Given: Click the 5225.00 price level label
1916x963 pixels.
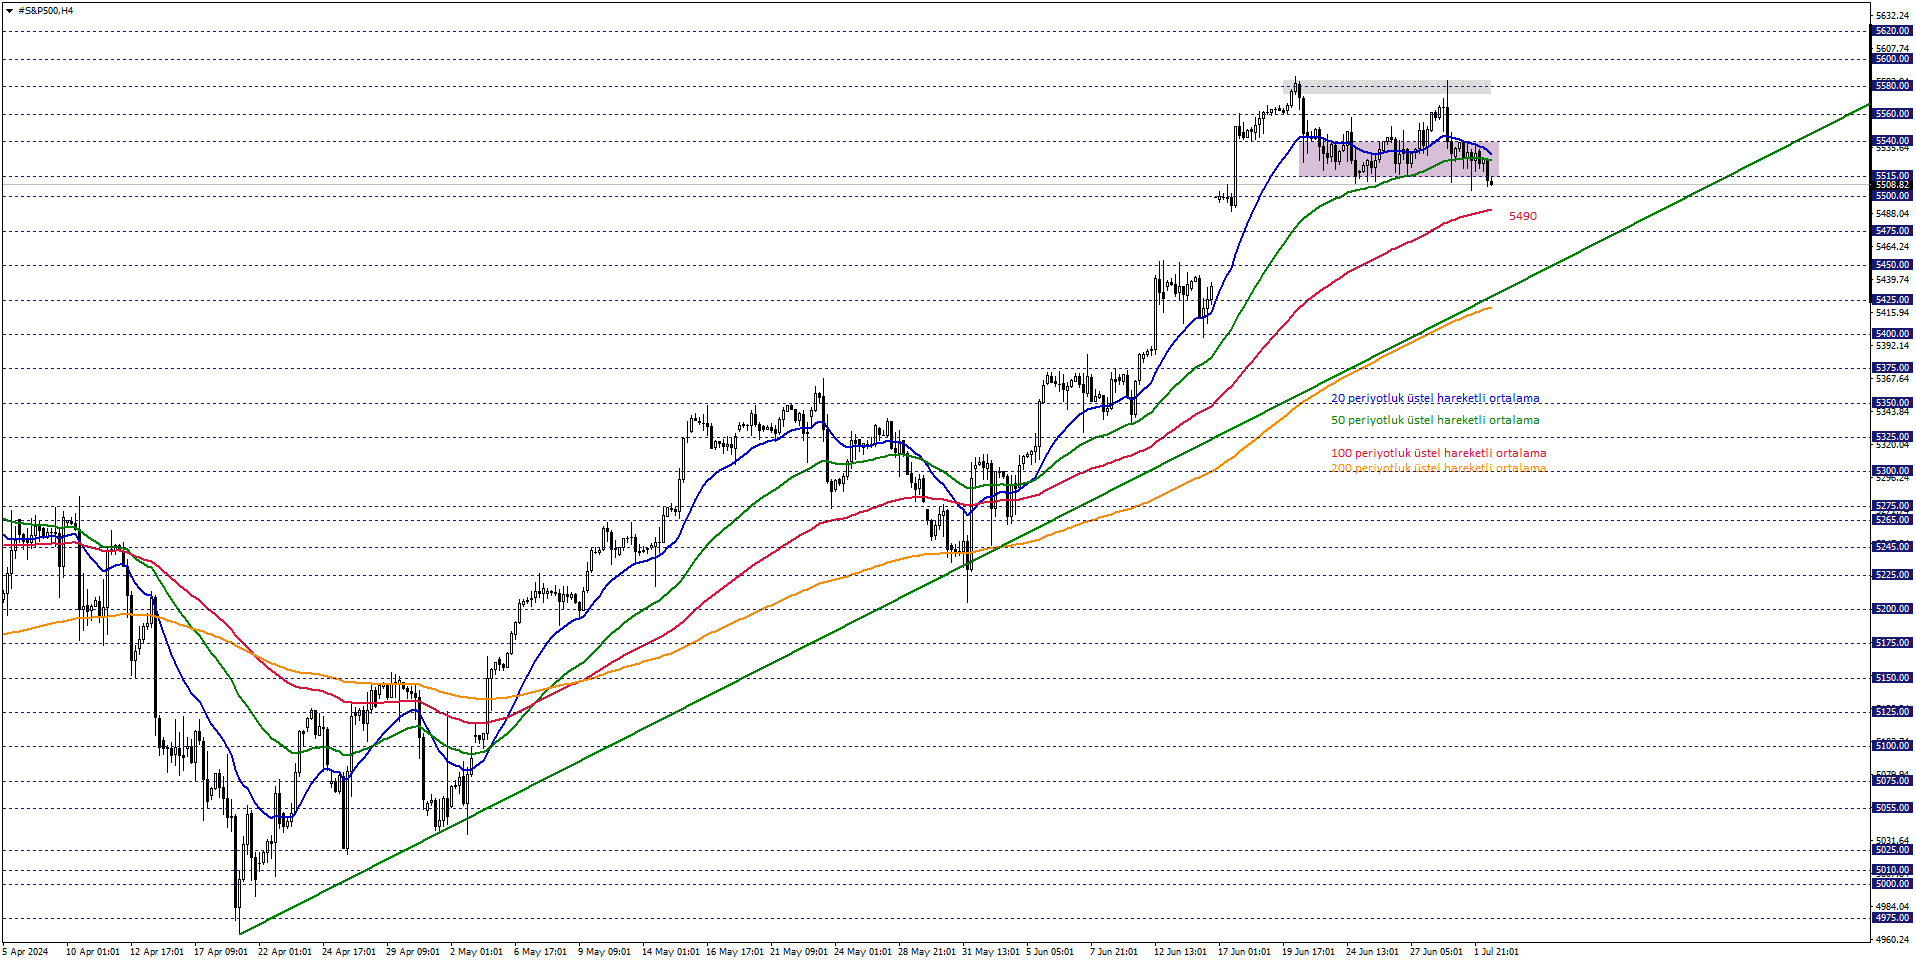Looking at the screenshot, I should (x=1892, y=575).
